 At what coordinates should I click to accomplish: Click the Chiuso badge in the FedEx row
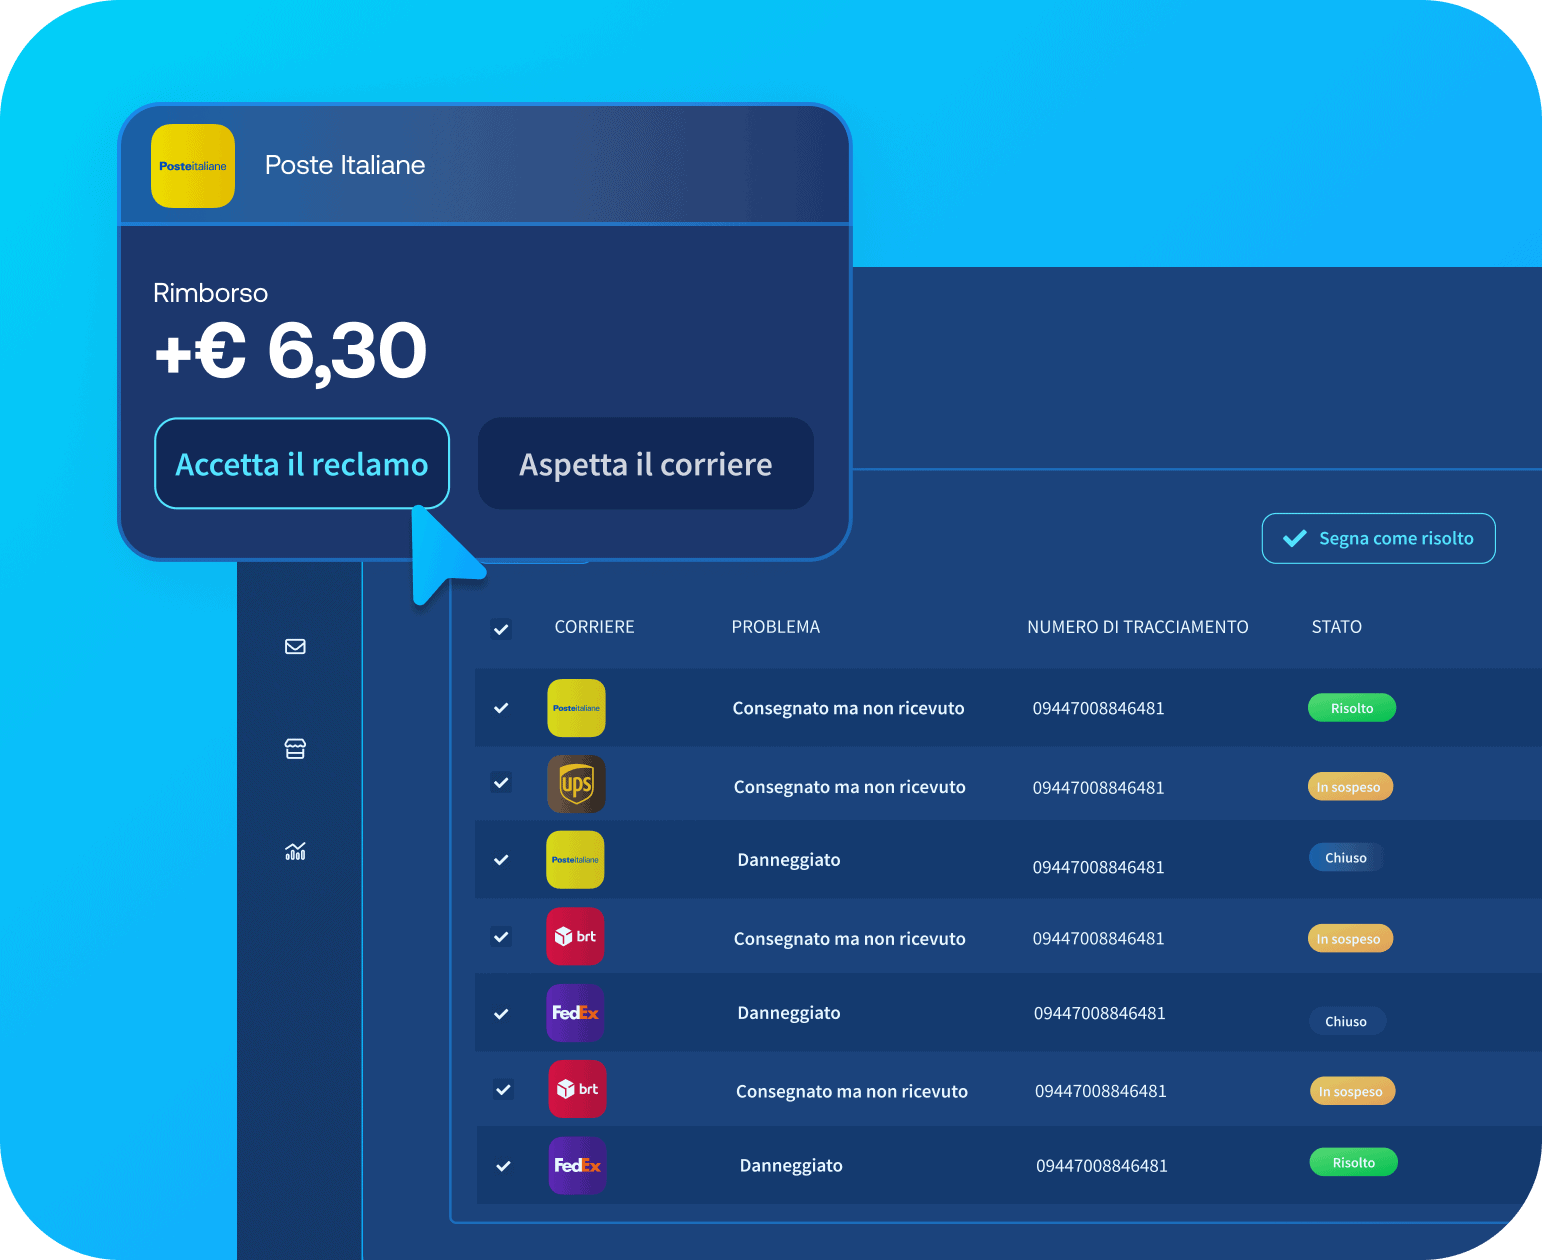click(1347, 1021)
